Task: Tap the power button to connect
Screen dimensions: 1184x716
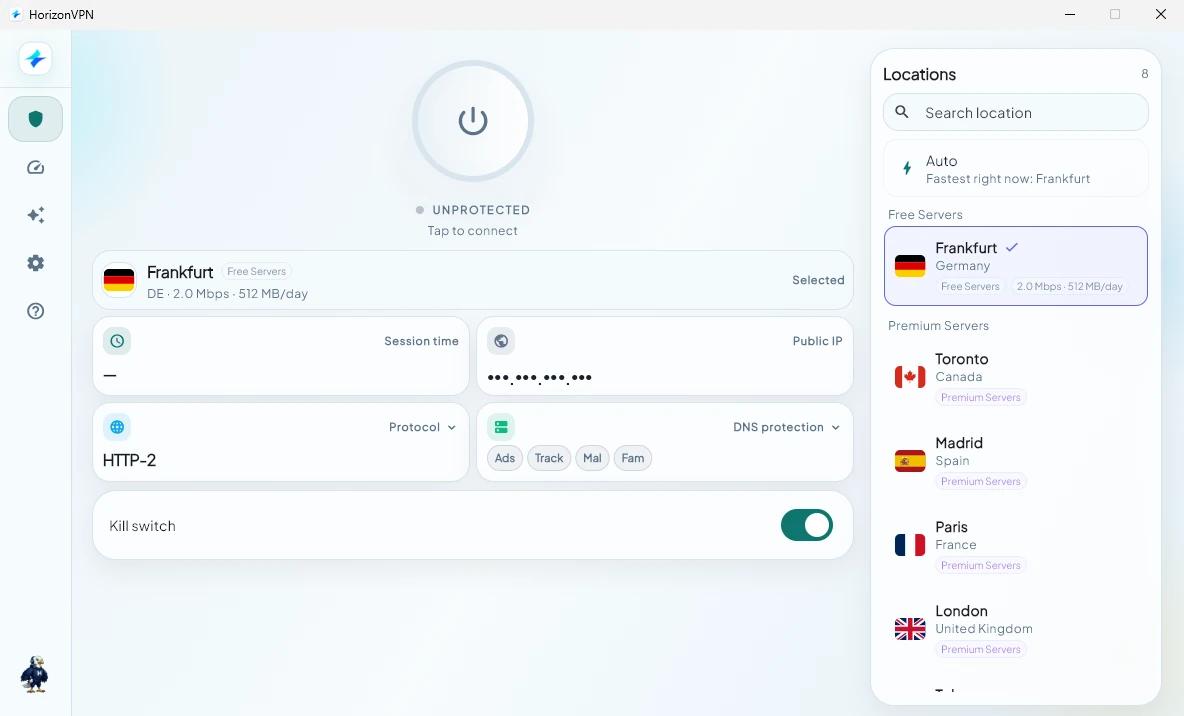Action: [473, 121]
